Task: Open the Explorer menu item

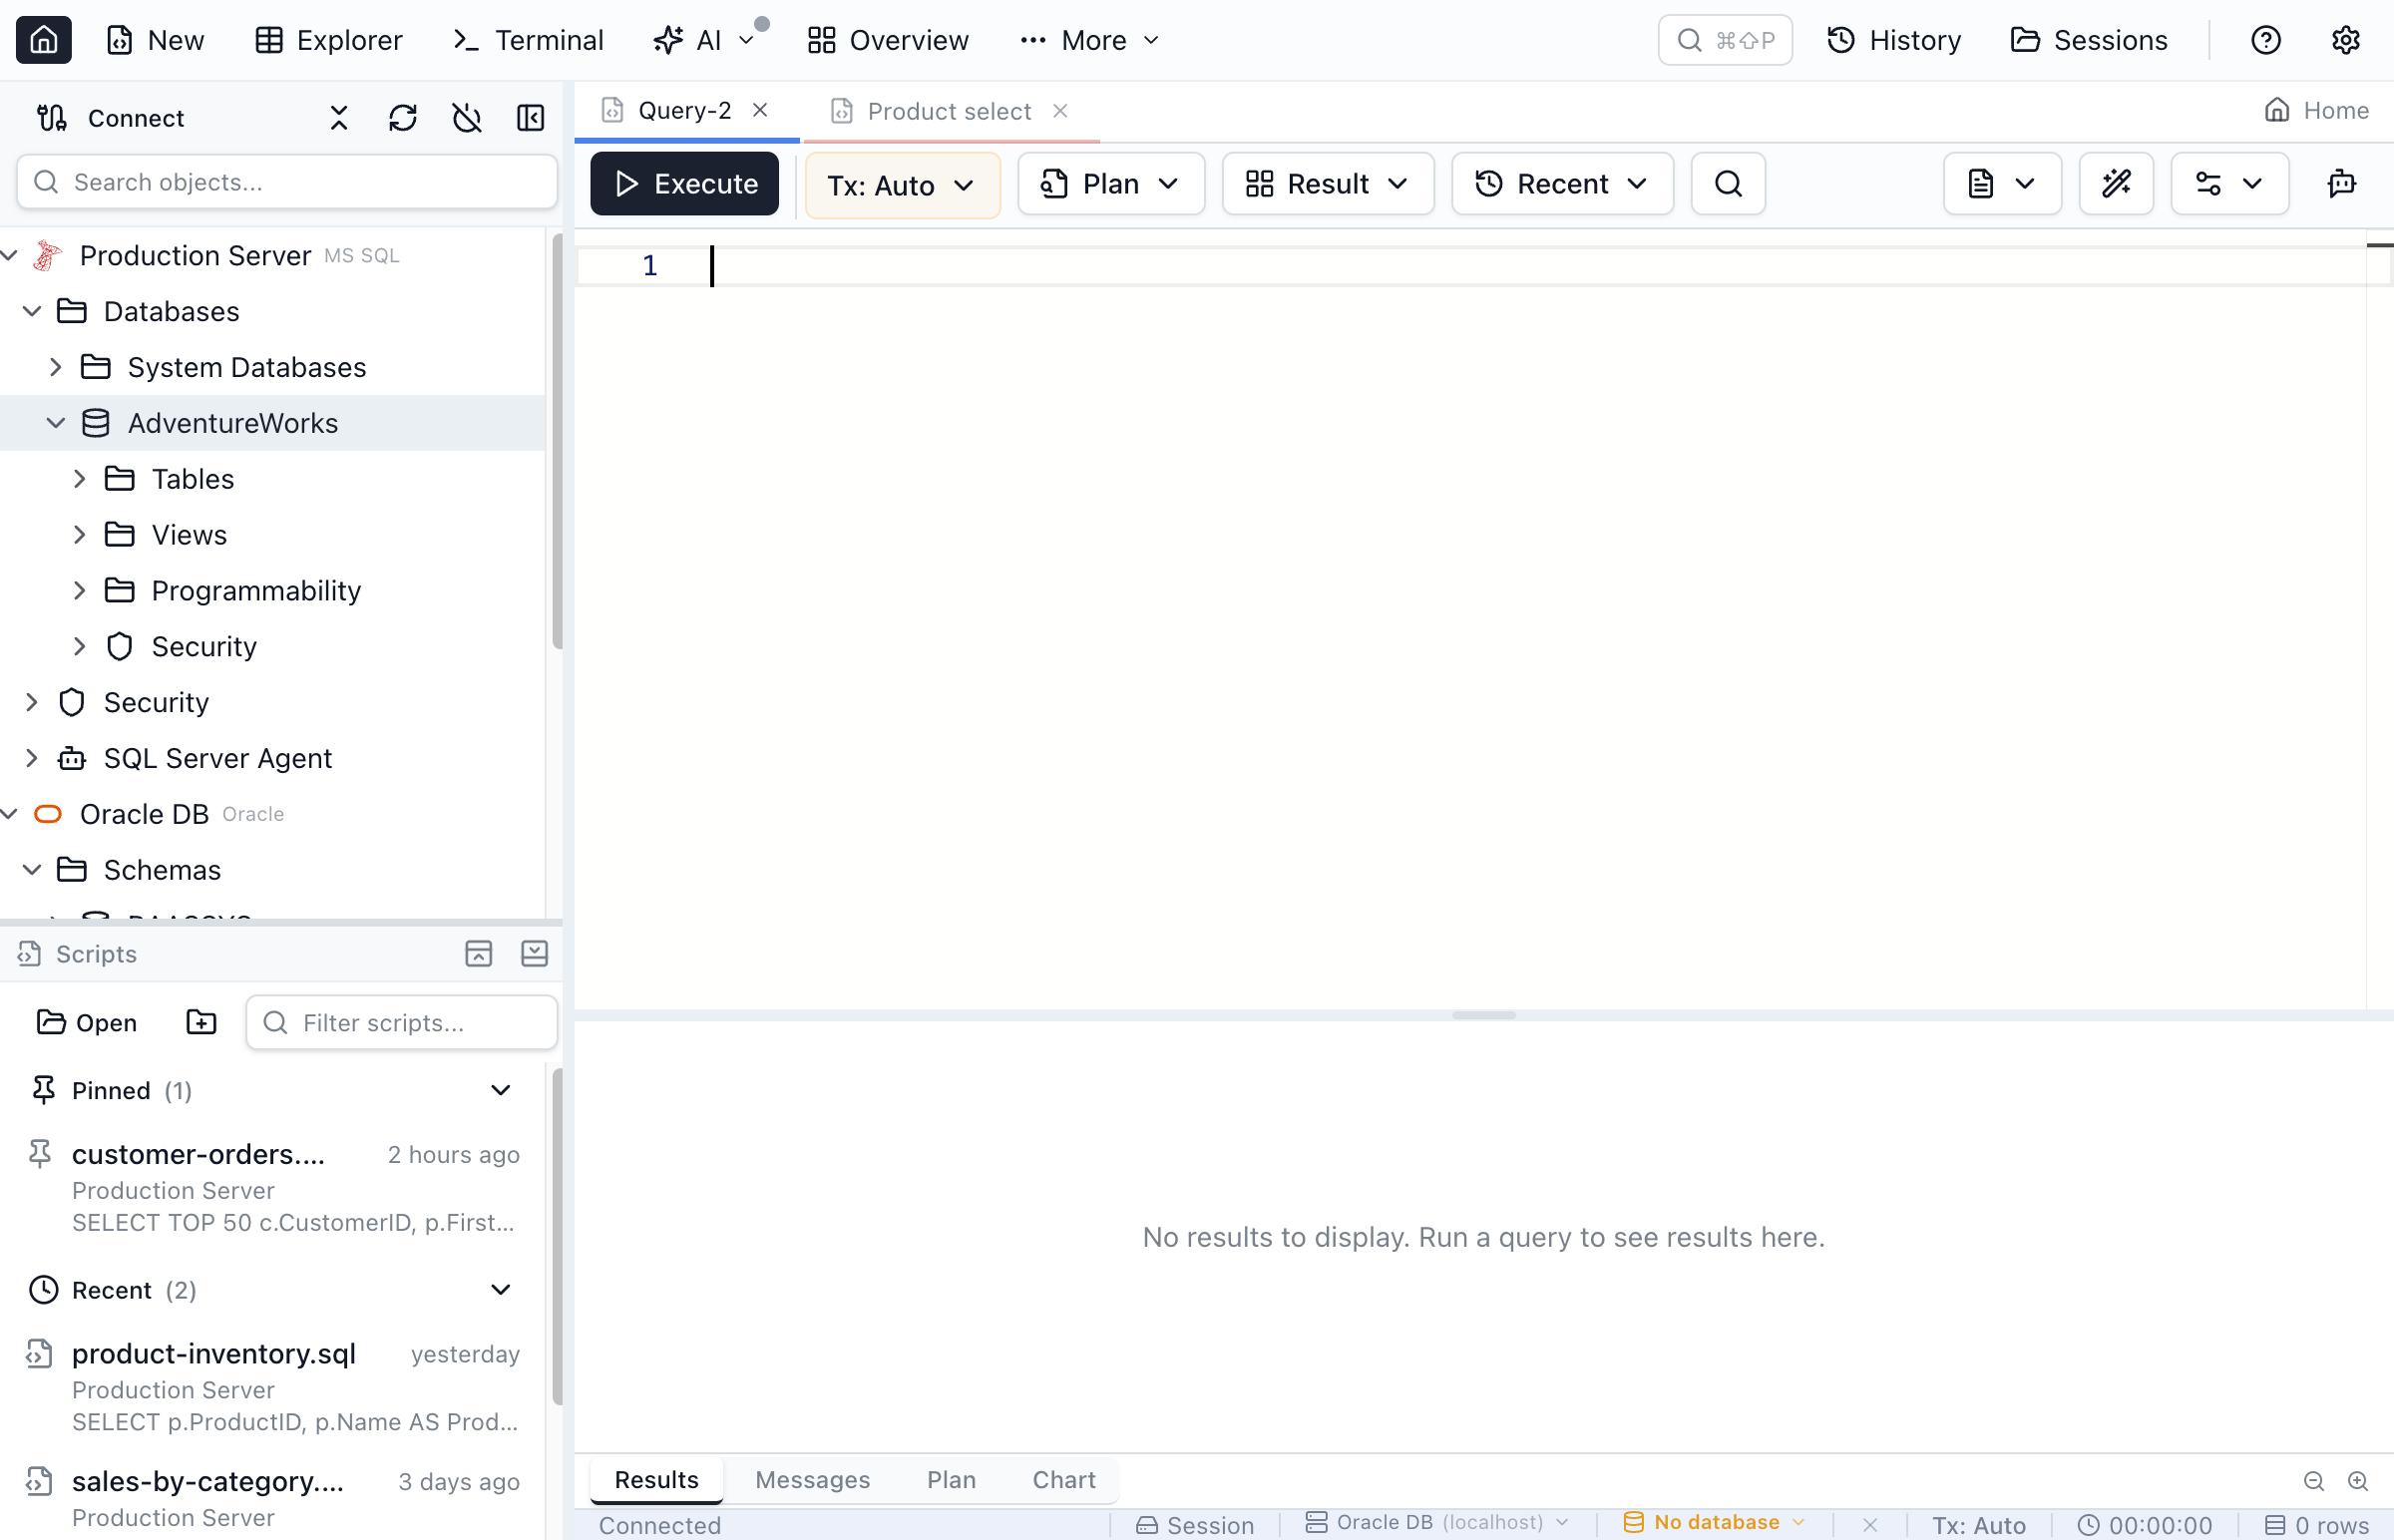Action: [x=328, y=40]
